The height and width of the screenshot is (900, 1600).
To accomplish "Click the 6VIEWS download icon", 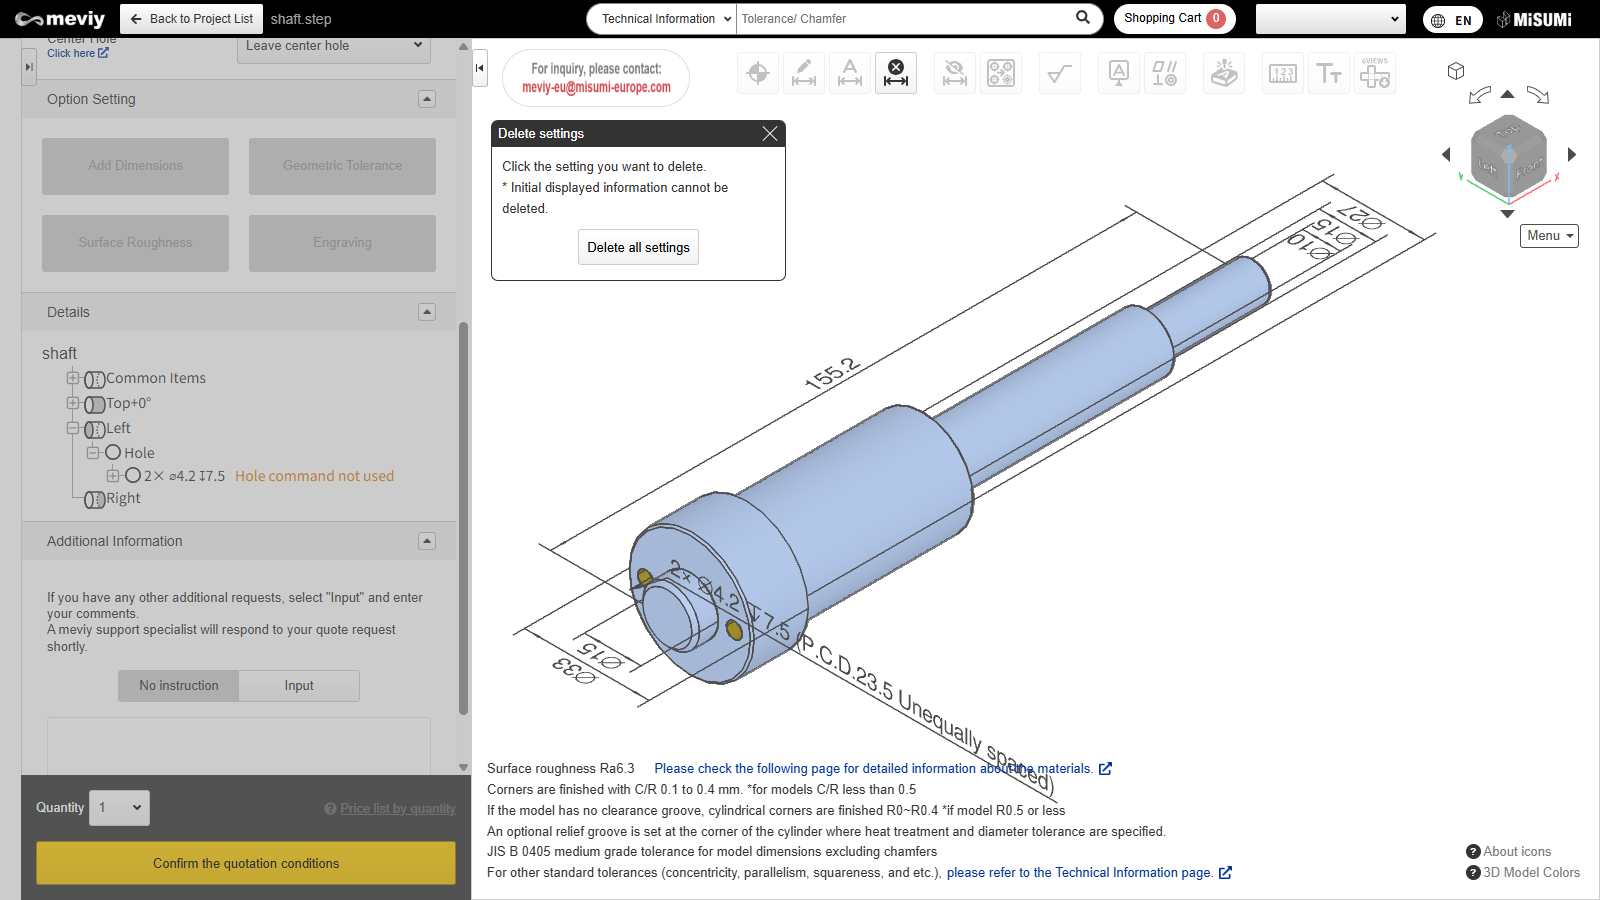I will pyautogui.click(x=1374, y=73).
